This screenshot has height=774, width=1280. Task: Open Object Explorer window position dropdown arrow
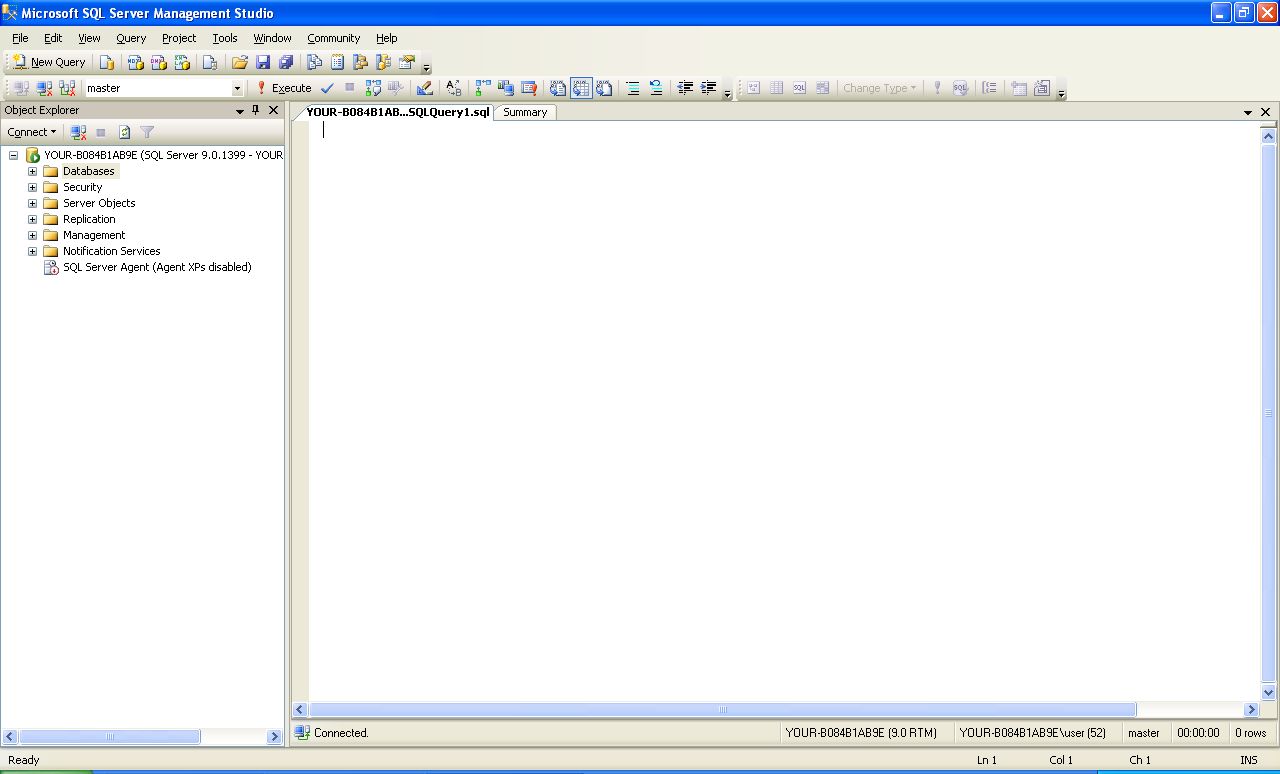pos(240,111)
